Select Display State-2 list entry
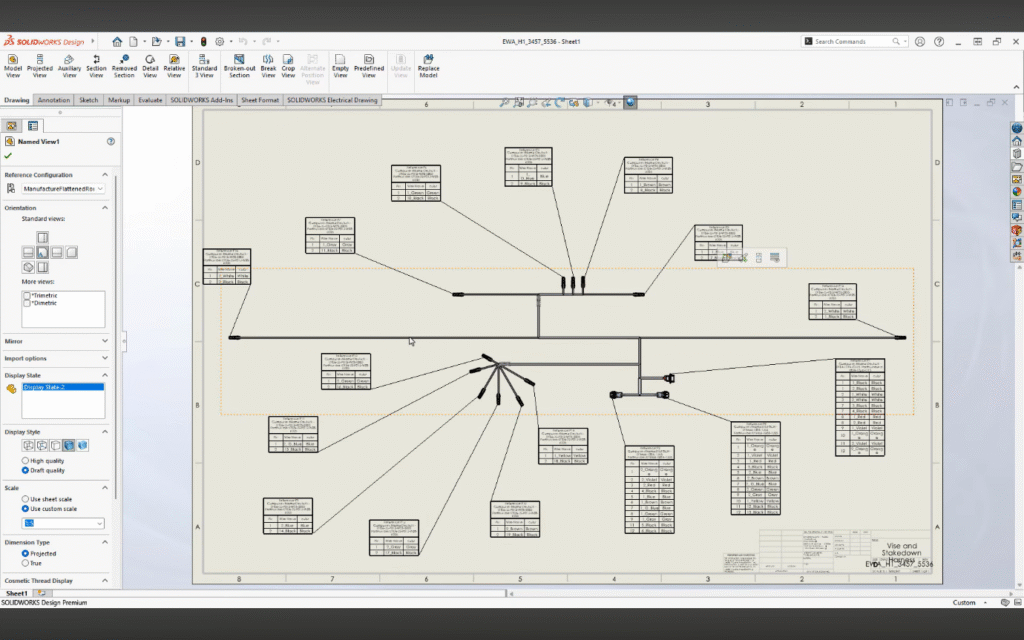 42,387
